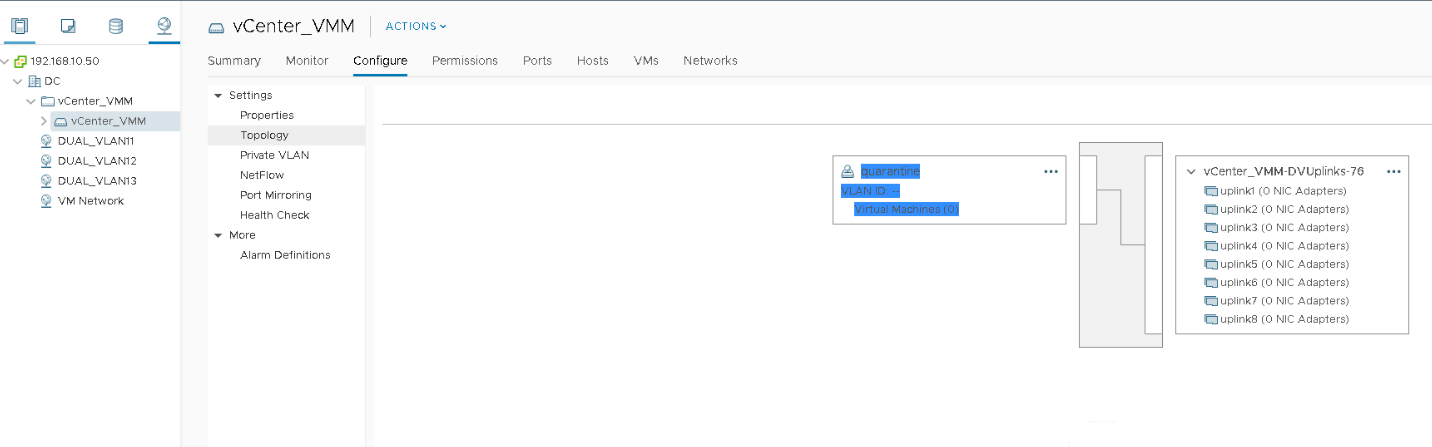Click the DUAL_VLAN12 network icon

coord(46,161)
